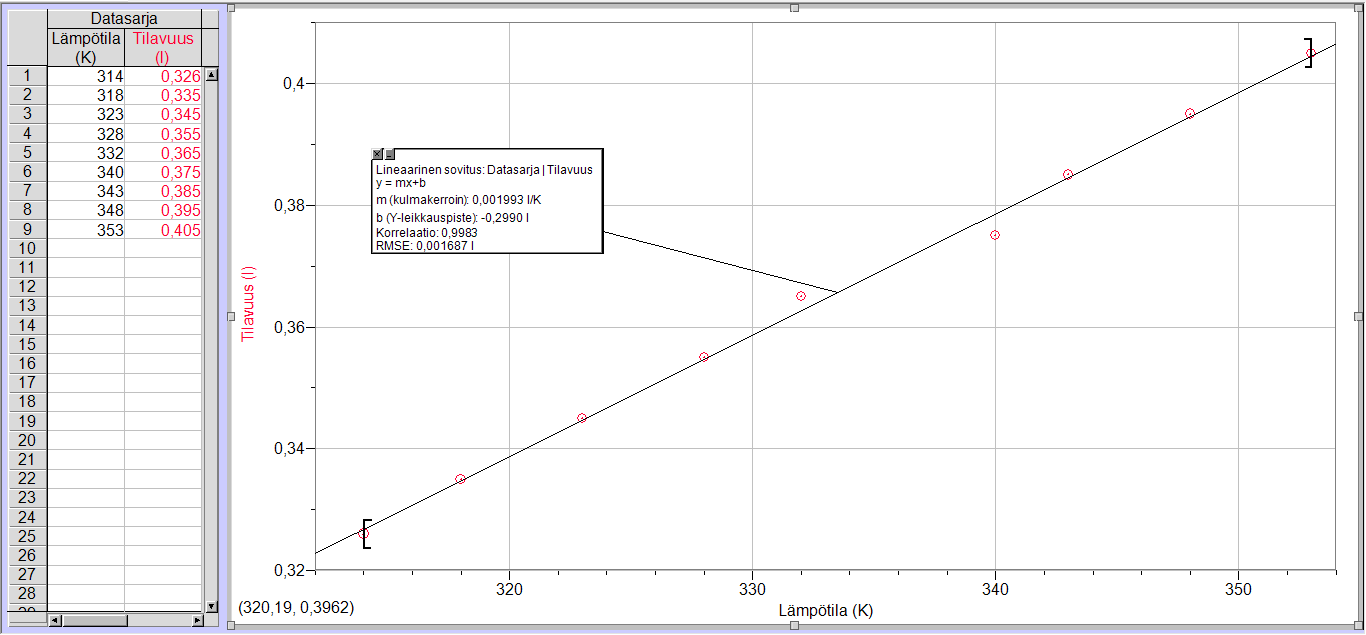Select row 5 header in the table
The image size is (1366, 635).
click(x=27, y=153)
